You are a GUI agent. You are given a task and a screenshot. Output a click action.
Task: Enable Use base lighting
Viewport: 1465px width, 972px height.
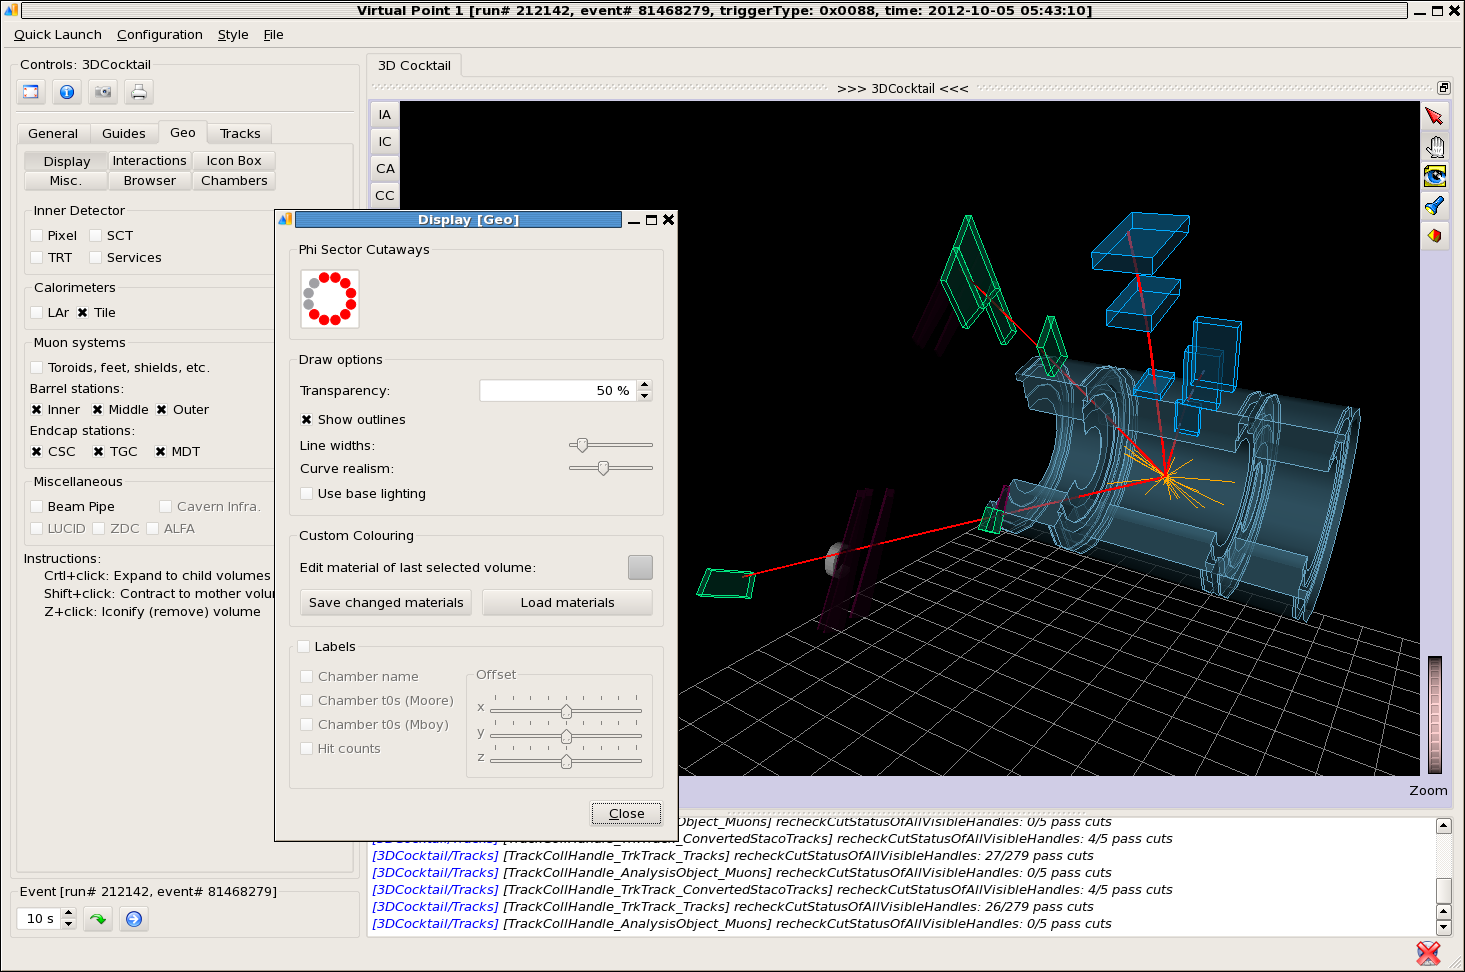(307, 494)
